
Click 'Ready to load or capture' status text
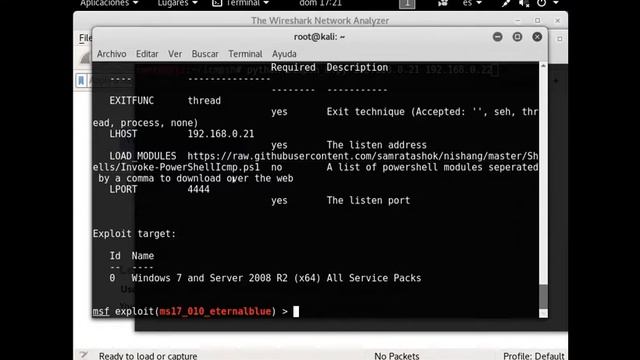pyautogui.click(x=148, y=356)
